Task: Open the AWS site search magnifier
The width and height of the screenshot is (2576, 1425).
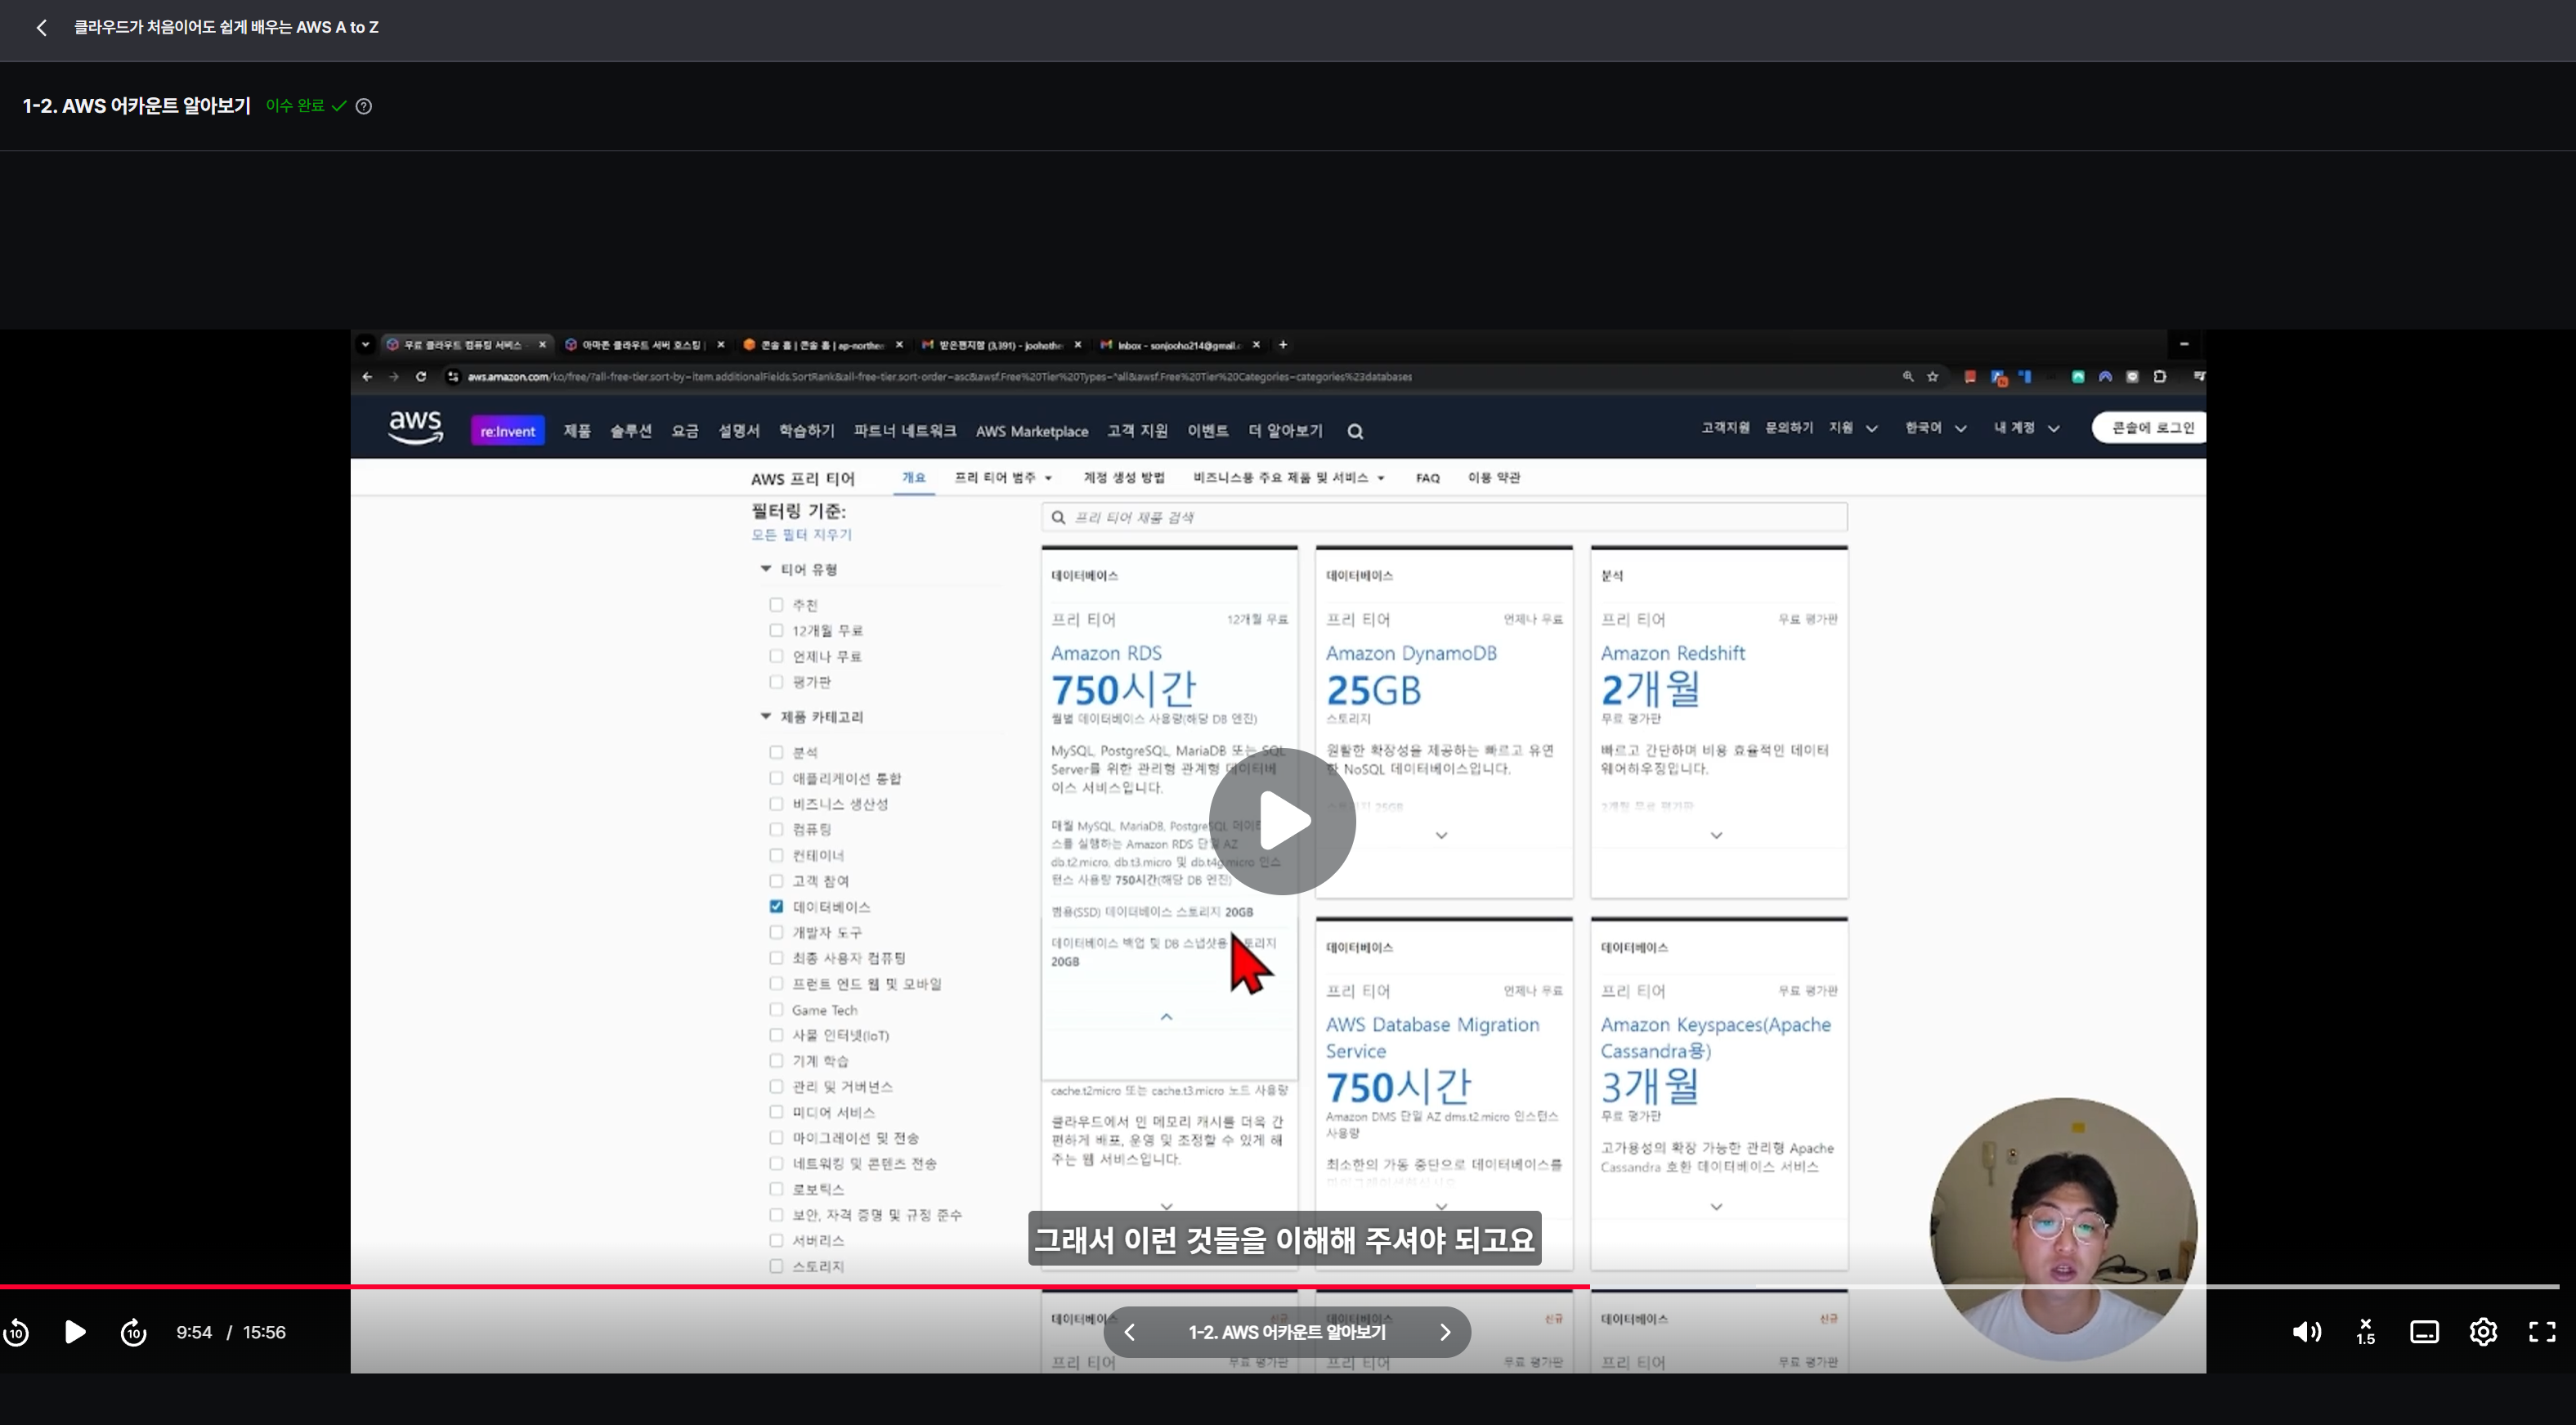Action: click(1355, 432)
